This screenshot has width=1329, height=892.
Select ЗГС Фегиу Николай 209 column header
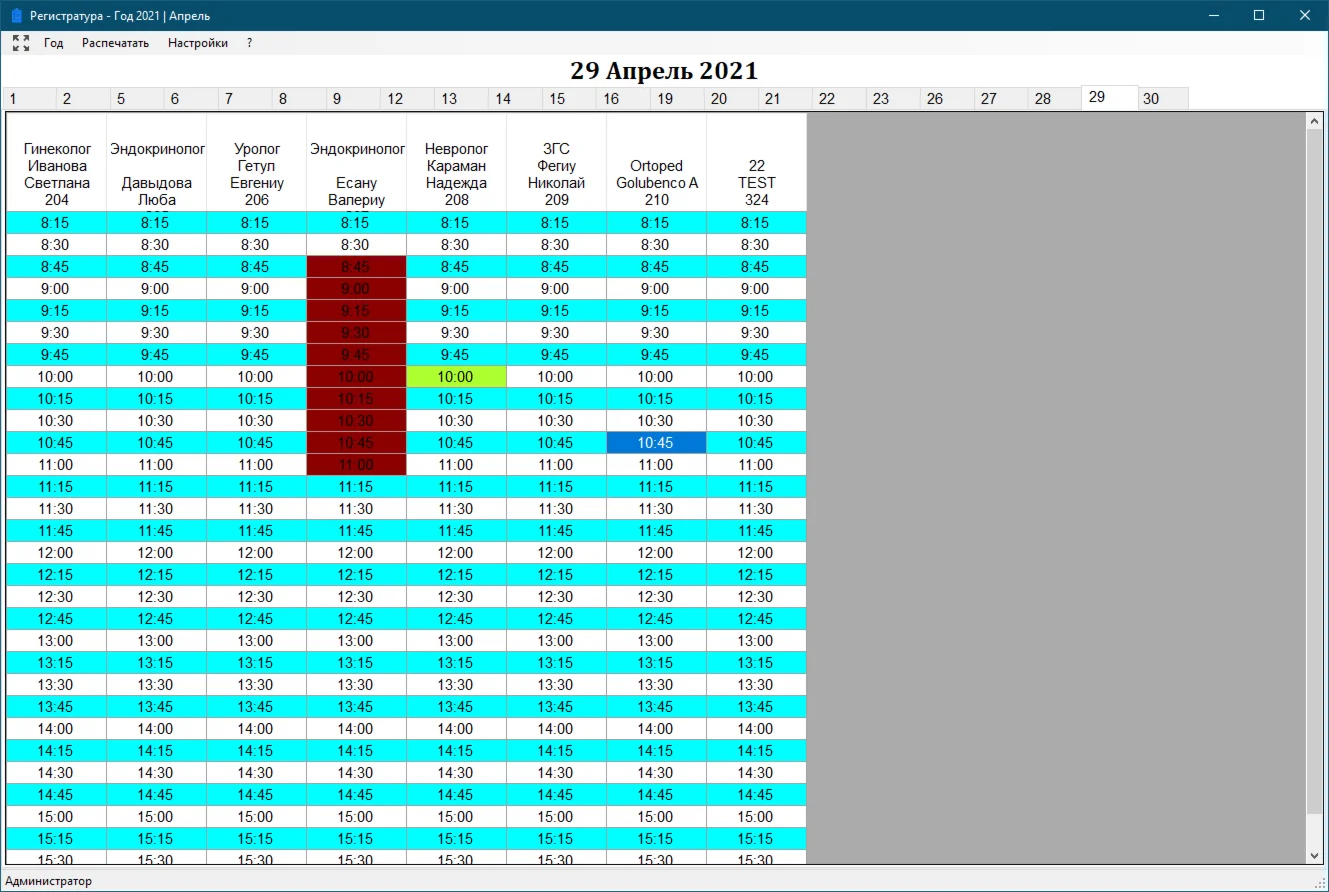point(557,162)
